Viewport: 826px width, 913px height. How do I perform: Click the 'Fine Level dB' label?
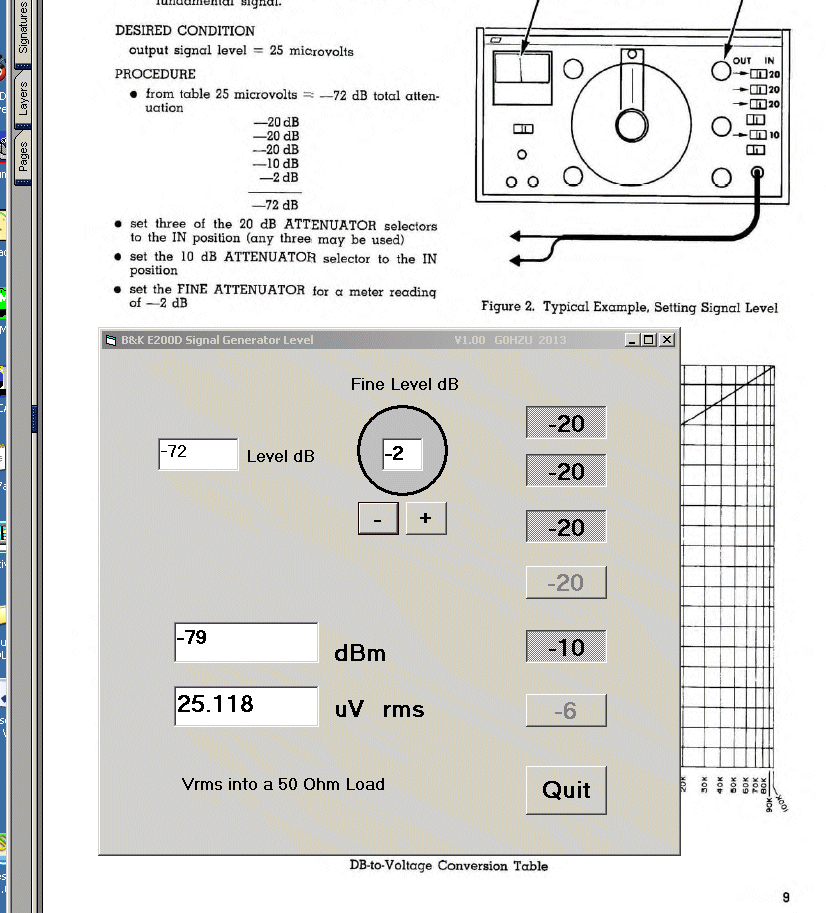point(405,384)
